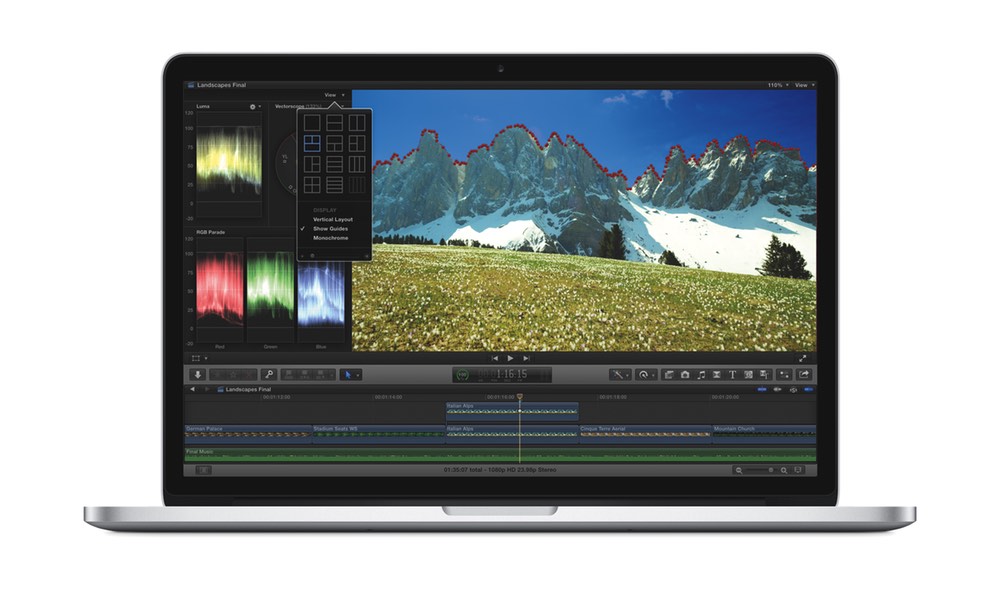Enable the Monochrome display option
Image resolution: width=1000 pixels, height=616 pixels.
(x=330, y=238)
